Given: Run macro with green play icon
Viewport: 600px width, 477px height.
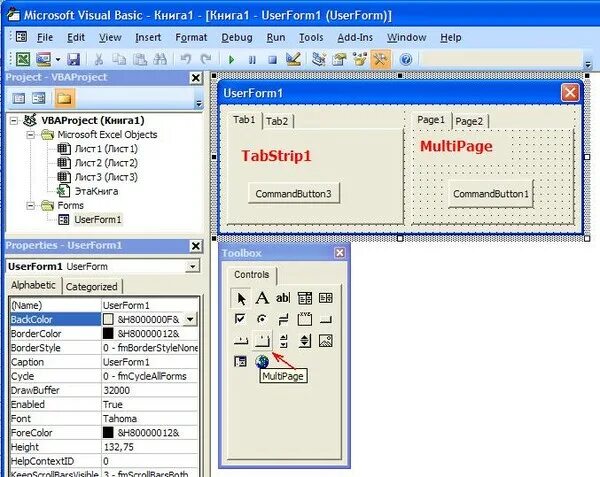Looking at the screenshot, I should 231,60.
